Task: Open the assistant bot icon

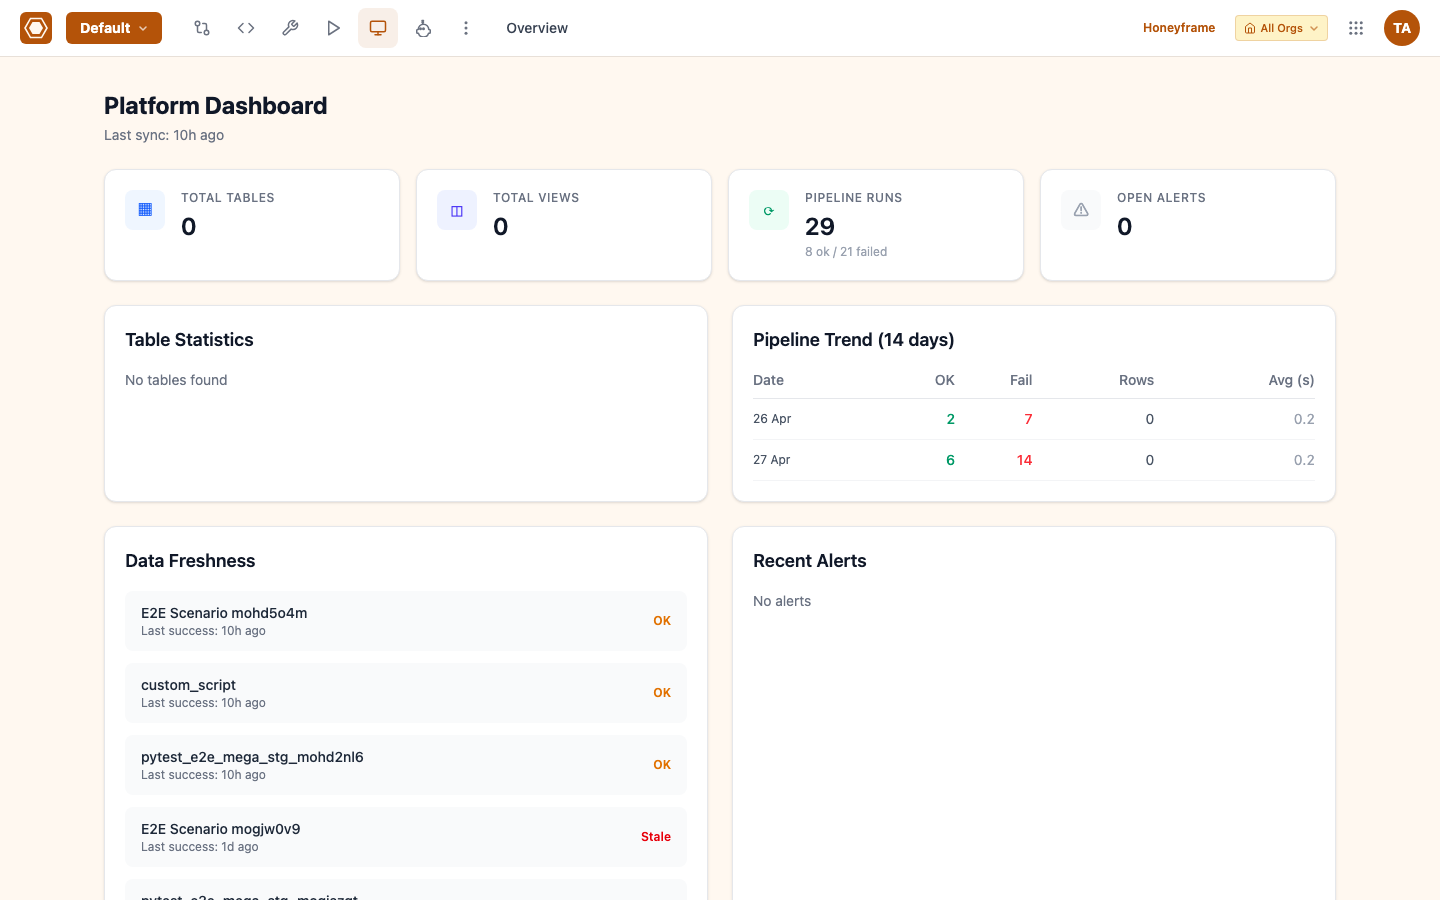Action: [x=423, y=28]
